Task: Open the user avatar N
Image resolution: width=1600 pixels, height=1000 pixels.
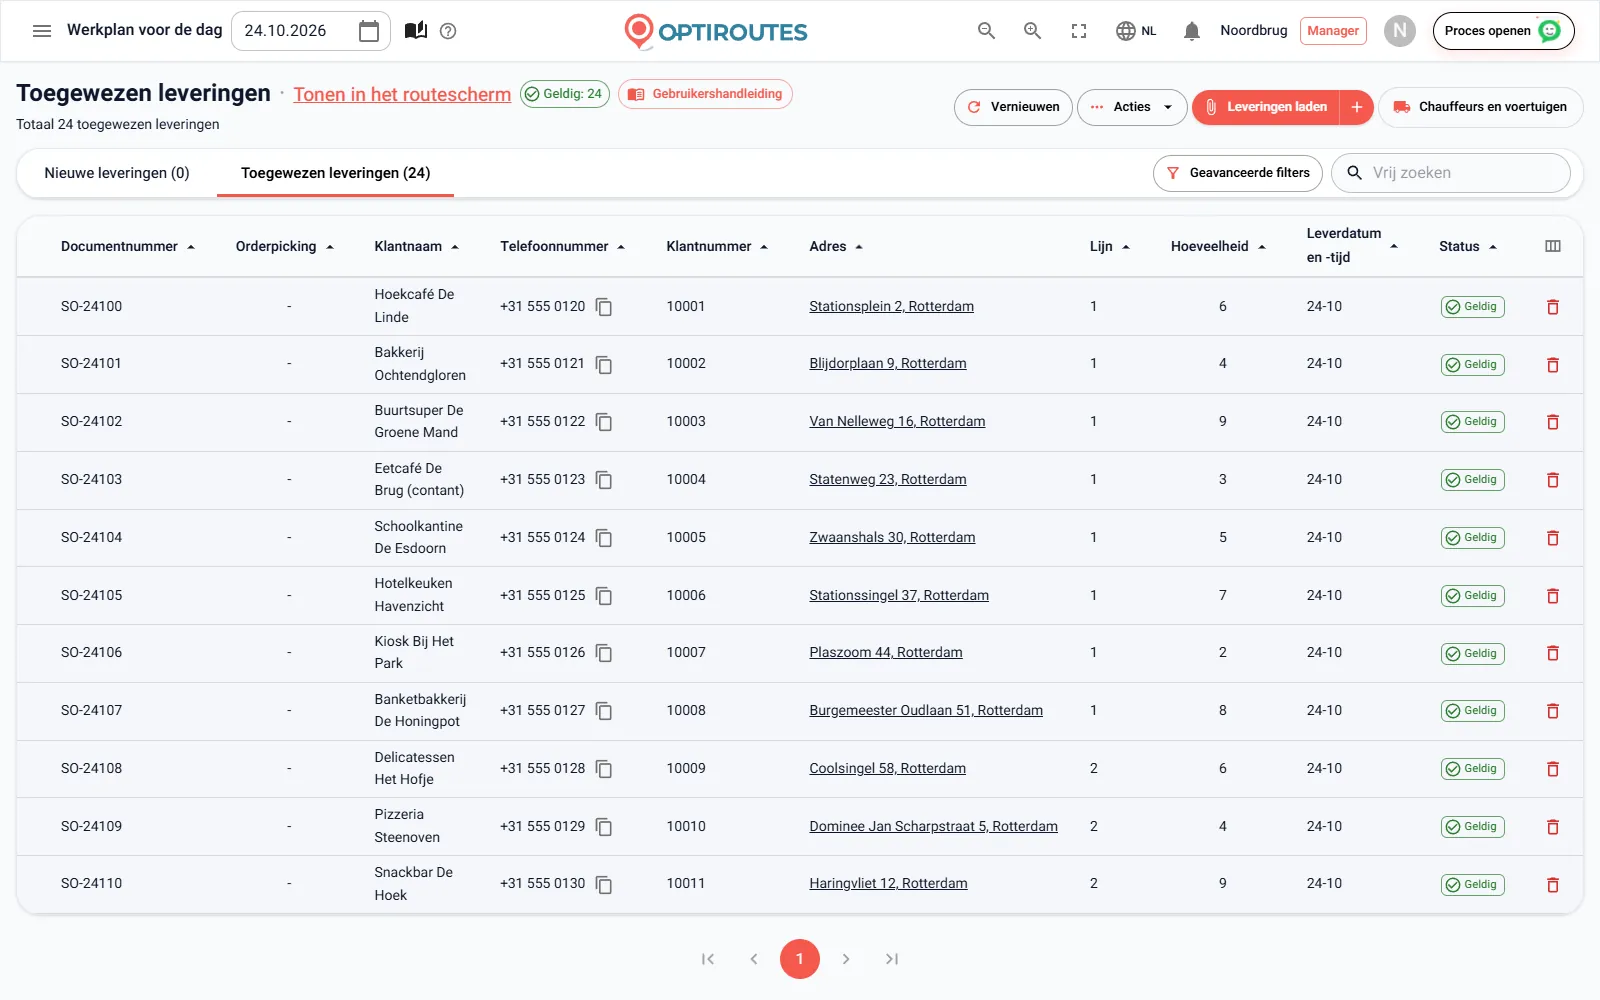Action: coord(1400,31)
